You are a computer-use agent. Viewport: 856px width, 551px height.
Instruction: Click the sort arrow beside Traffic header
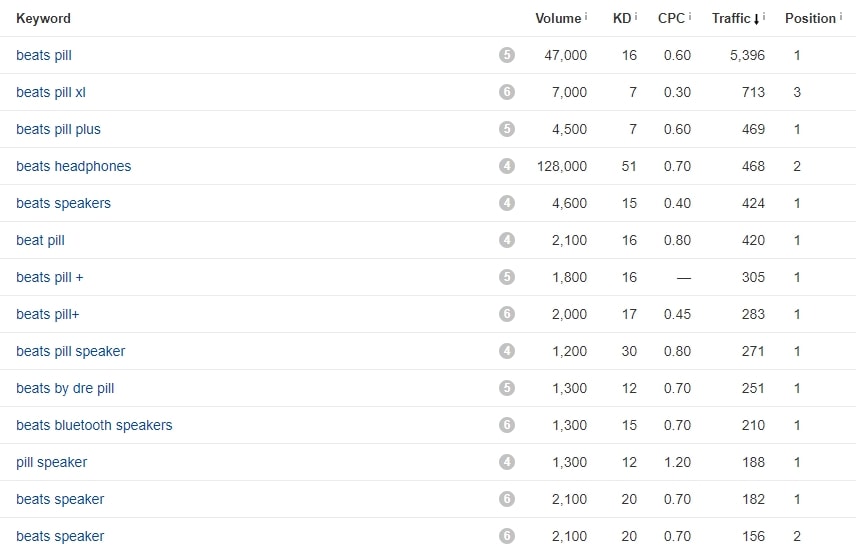point(756,19)
